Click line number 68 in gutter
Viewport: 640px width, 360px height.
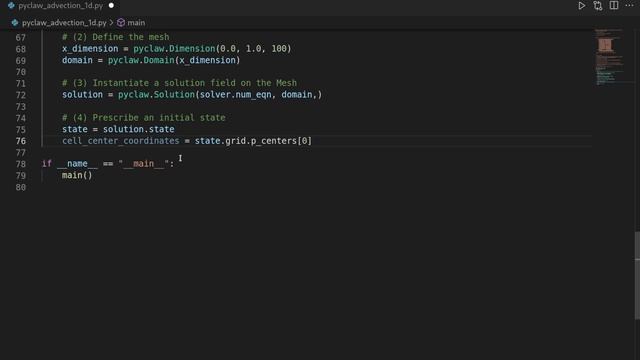(x=20, y=49)
